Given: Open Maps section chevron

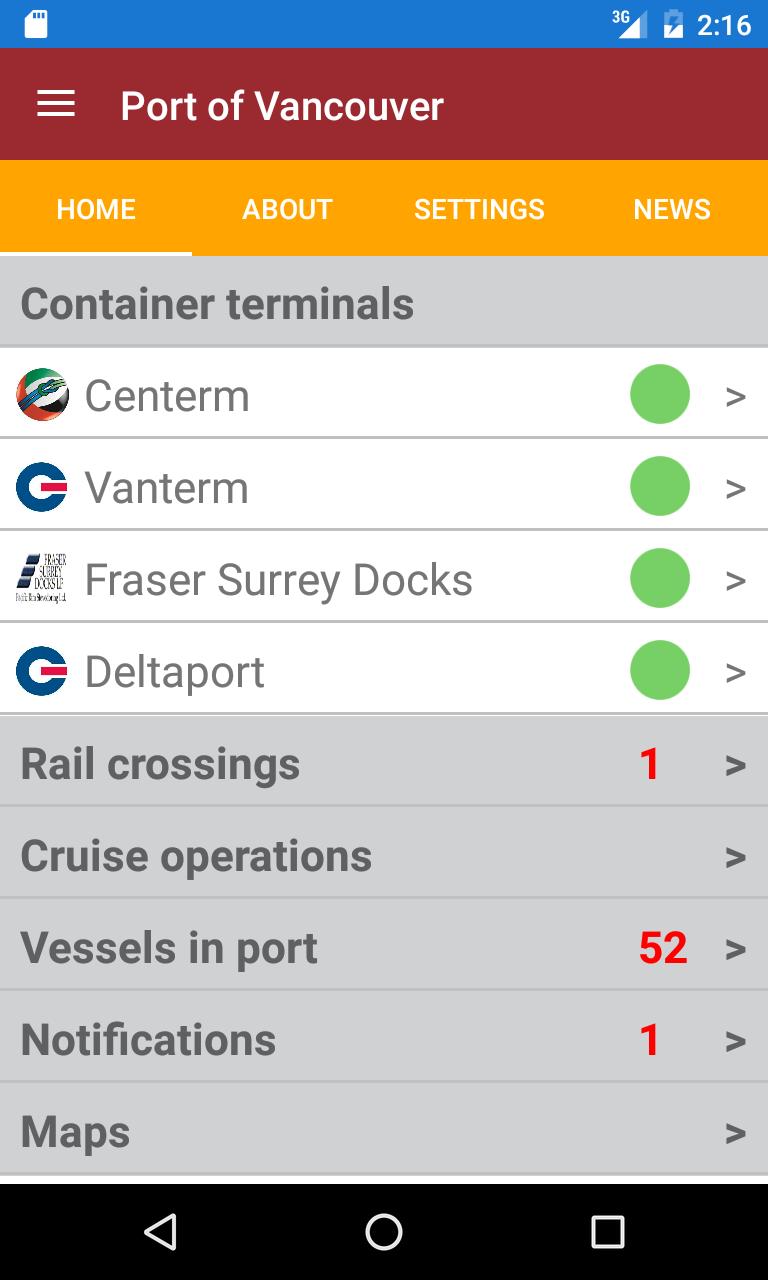Looking at the screenshot, I should [x=736, y=1133].
